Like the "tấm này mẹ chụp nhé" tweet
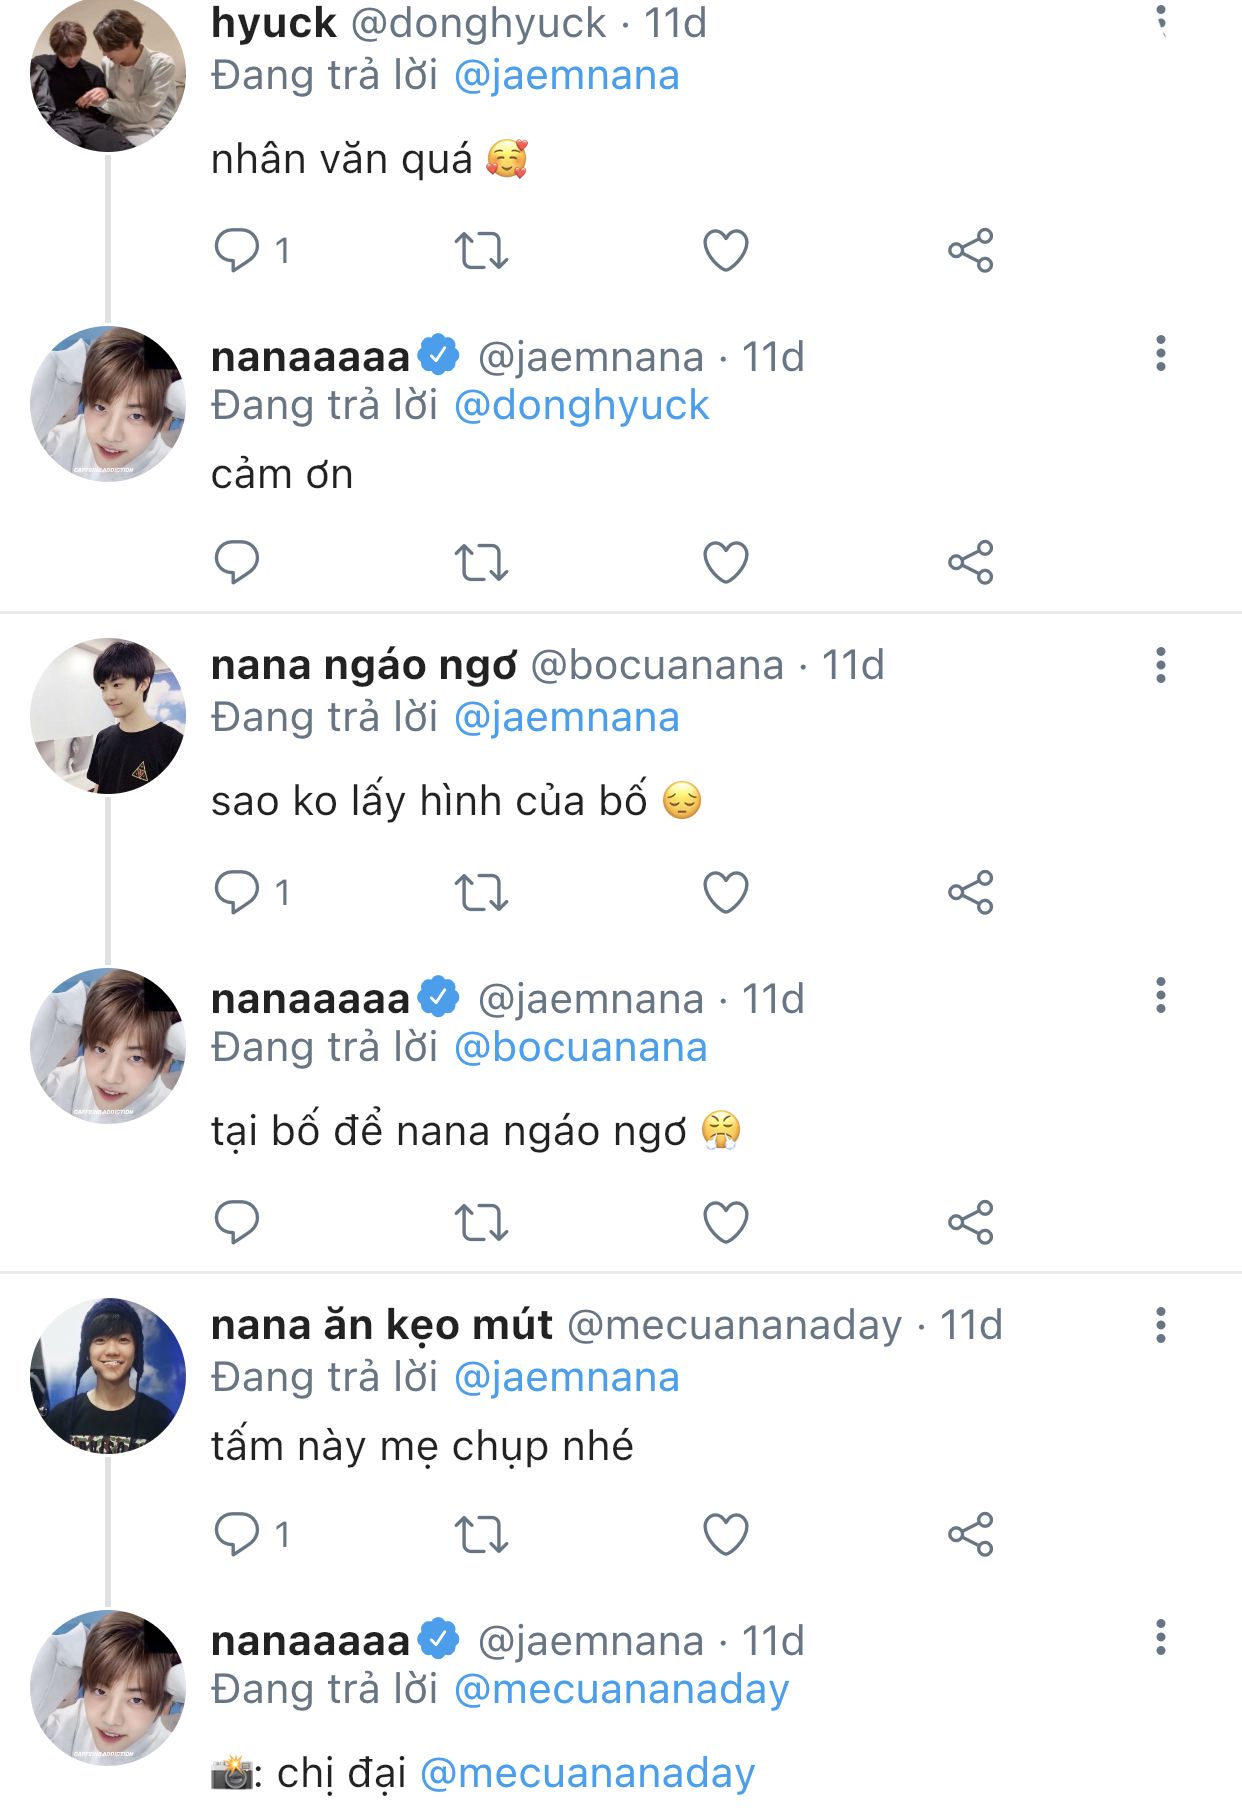 tap(726, 1534)
